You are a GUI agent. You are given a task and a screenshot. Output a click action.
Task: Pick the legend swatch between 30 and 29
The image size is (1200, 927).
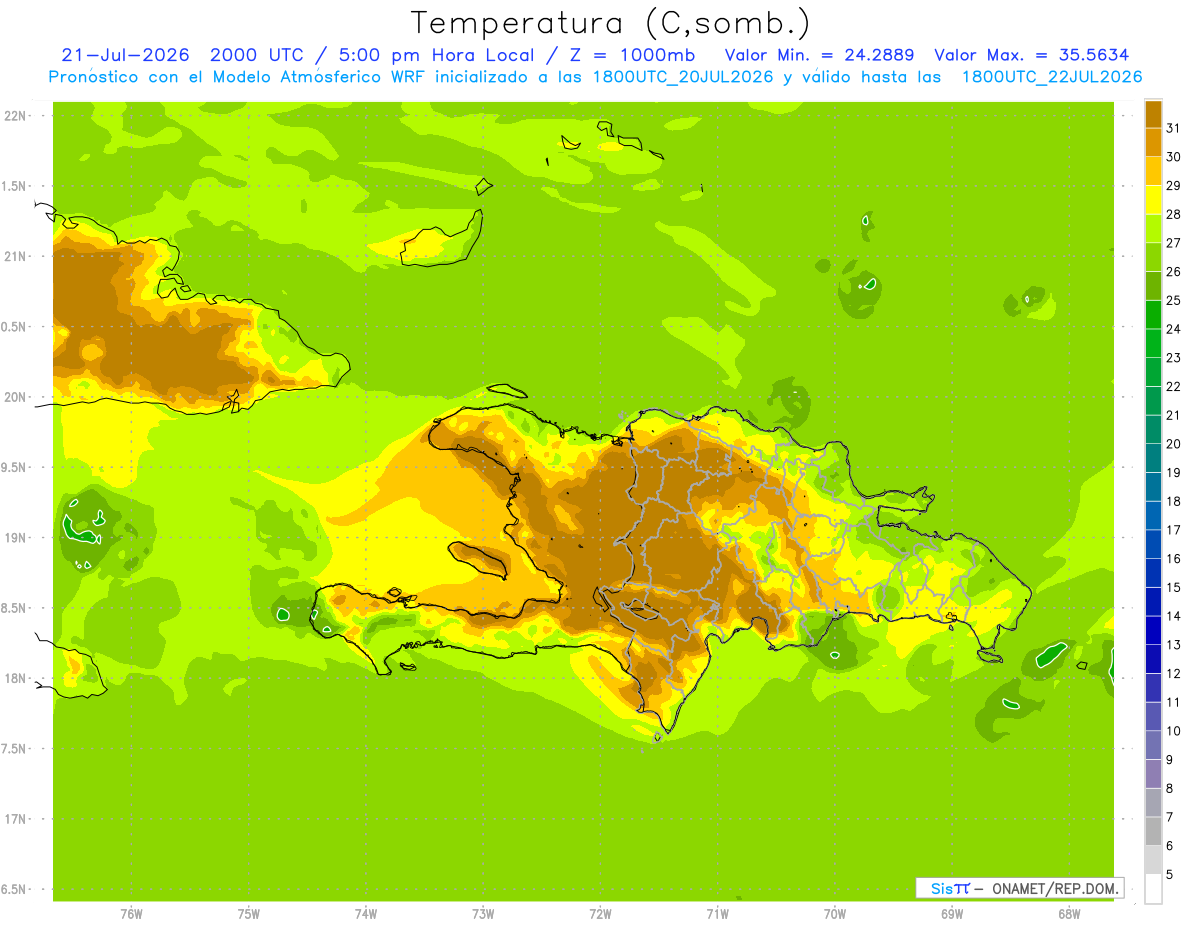[x=1153, y=171]
